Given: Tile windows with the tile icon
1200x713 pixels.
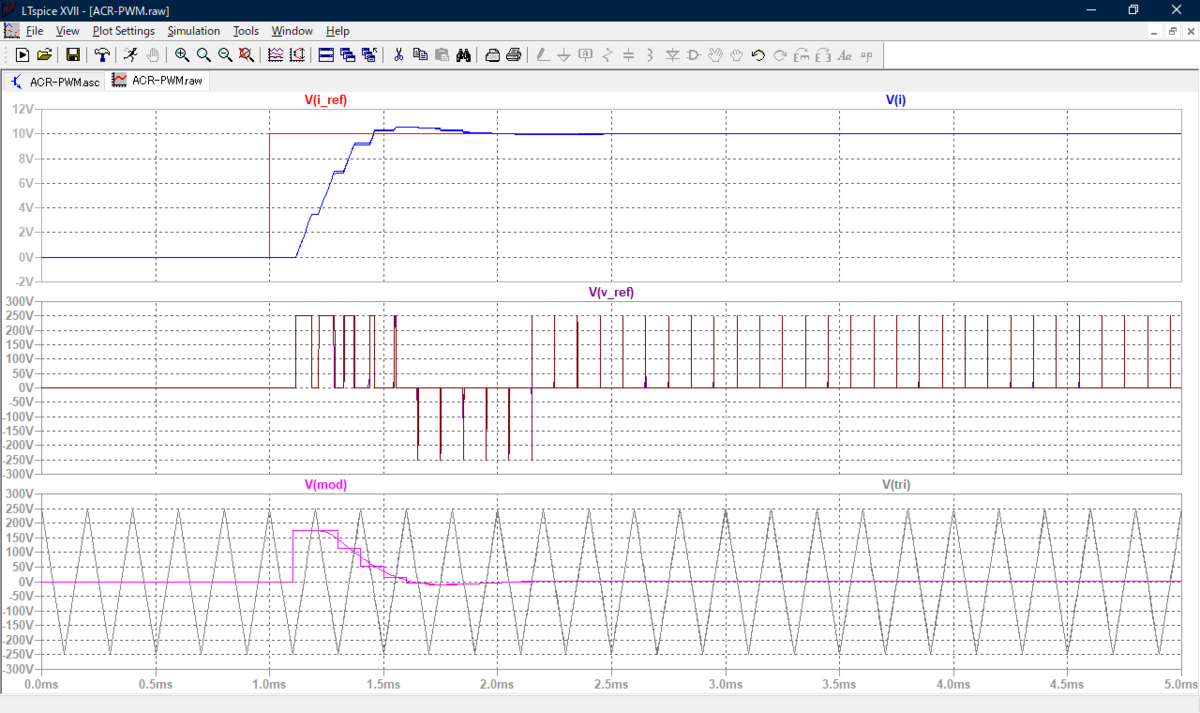Looking at the screenshot, I should (326, 55).
